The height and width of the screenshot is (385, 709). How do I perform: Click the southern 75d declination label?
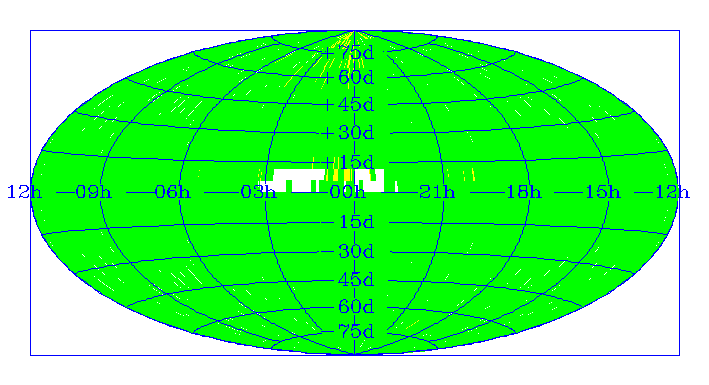coord(356,332)
